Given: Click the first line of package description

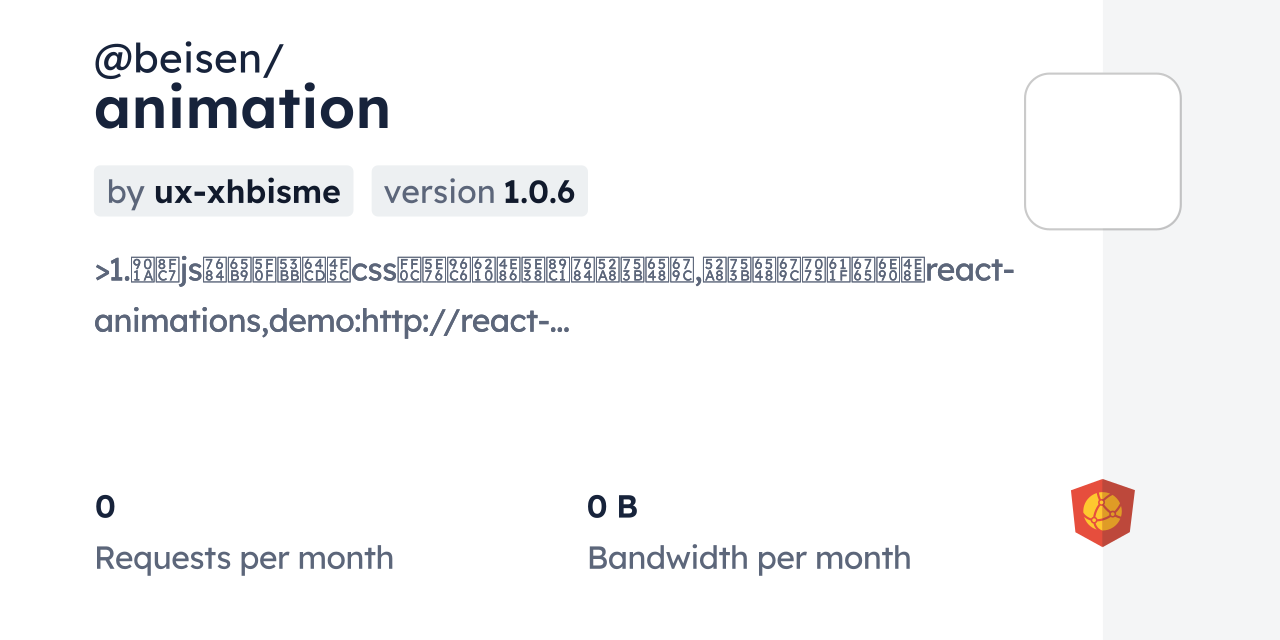Looking at the screenshot, I should [x=555, y=271].
